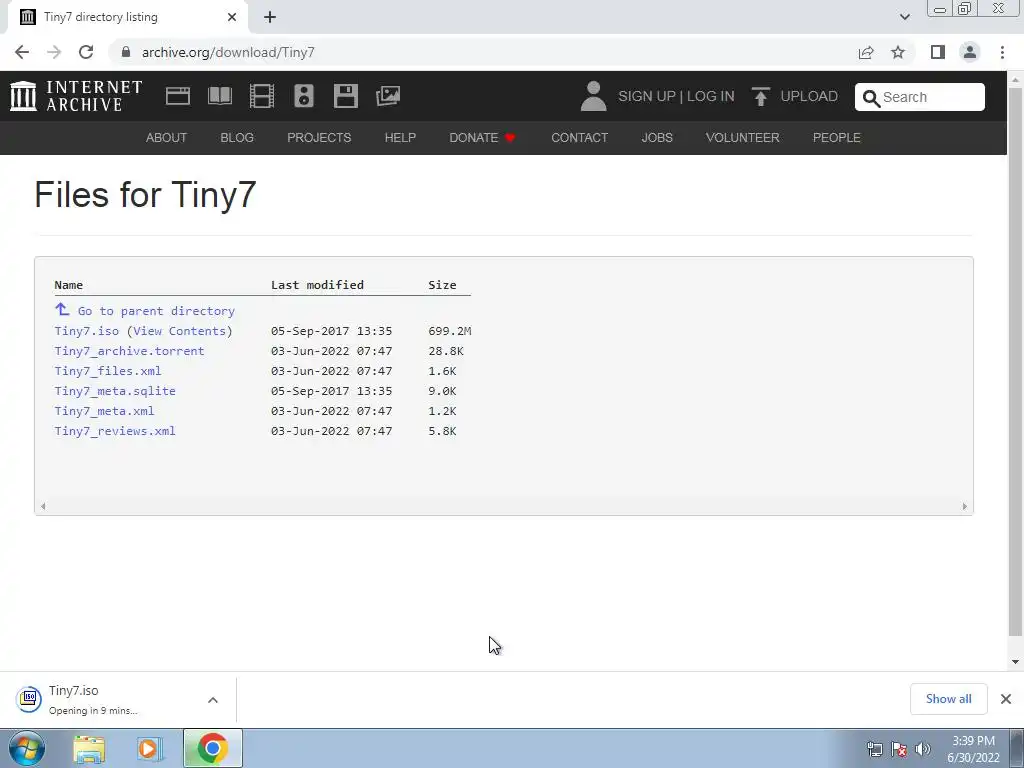The width and height of the screenshot is (1024, 768).
Task: Click the file listing left scroll arrow
Action: pyautogui.click(x=43, y=506)
